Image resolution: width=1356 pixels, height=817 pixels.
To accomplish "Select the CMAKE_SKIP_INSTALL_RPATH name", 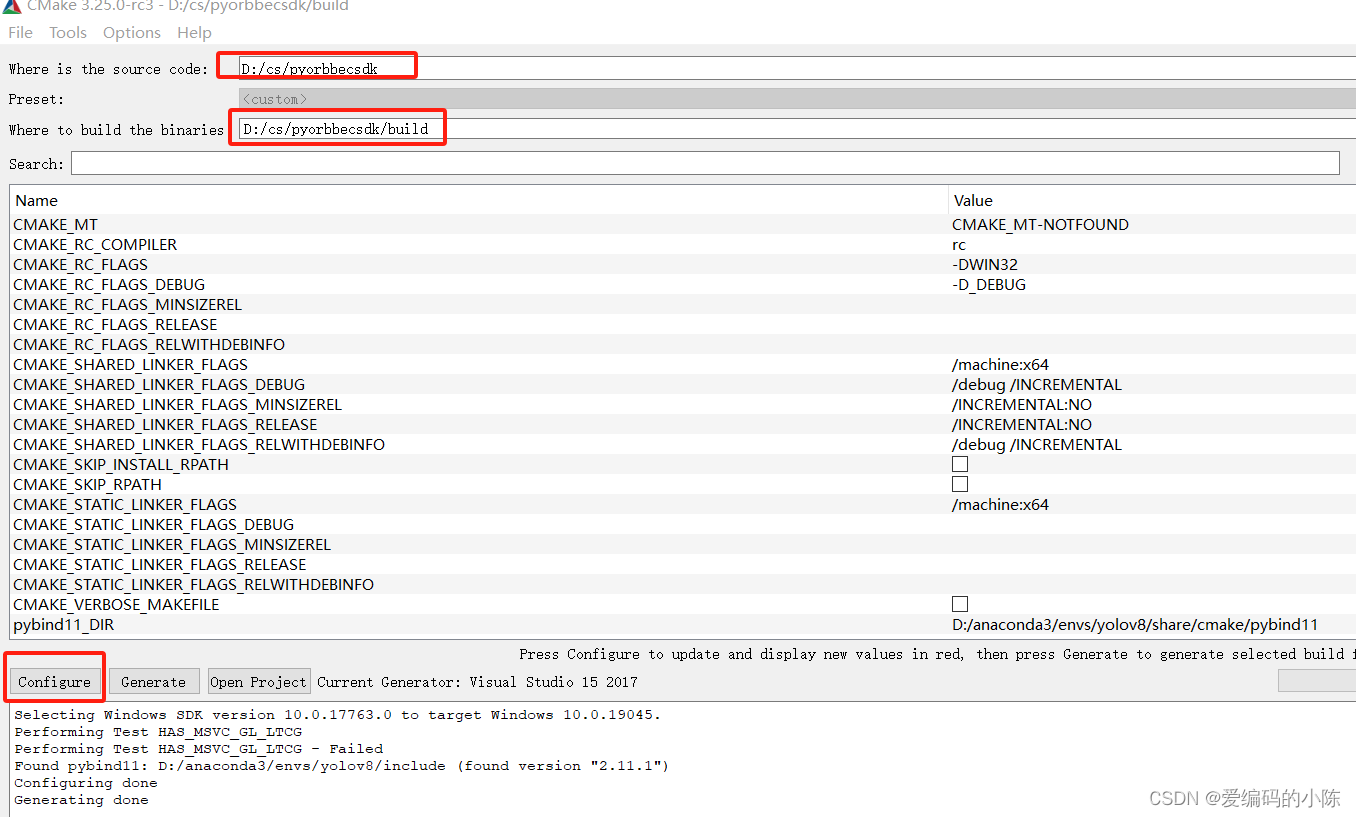I will [x=121, y=464].
